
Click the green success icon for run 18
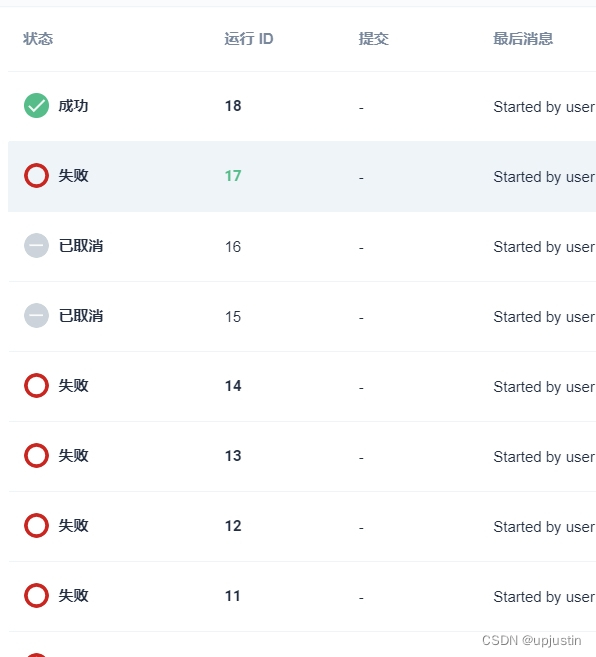pyautogui.click(x=36, y=106)
